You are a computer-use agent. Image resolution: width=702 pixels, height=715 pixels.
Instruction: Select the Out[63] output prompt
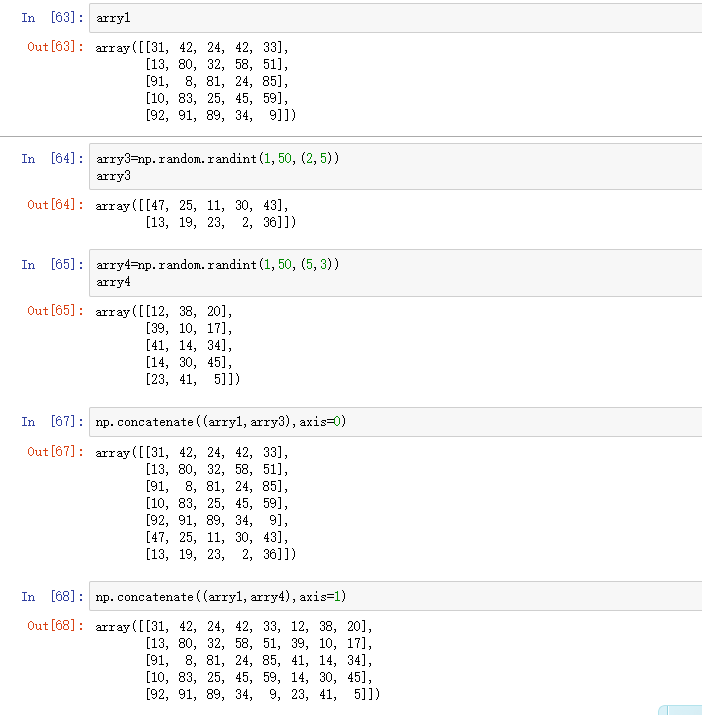[55, 47]
